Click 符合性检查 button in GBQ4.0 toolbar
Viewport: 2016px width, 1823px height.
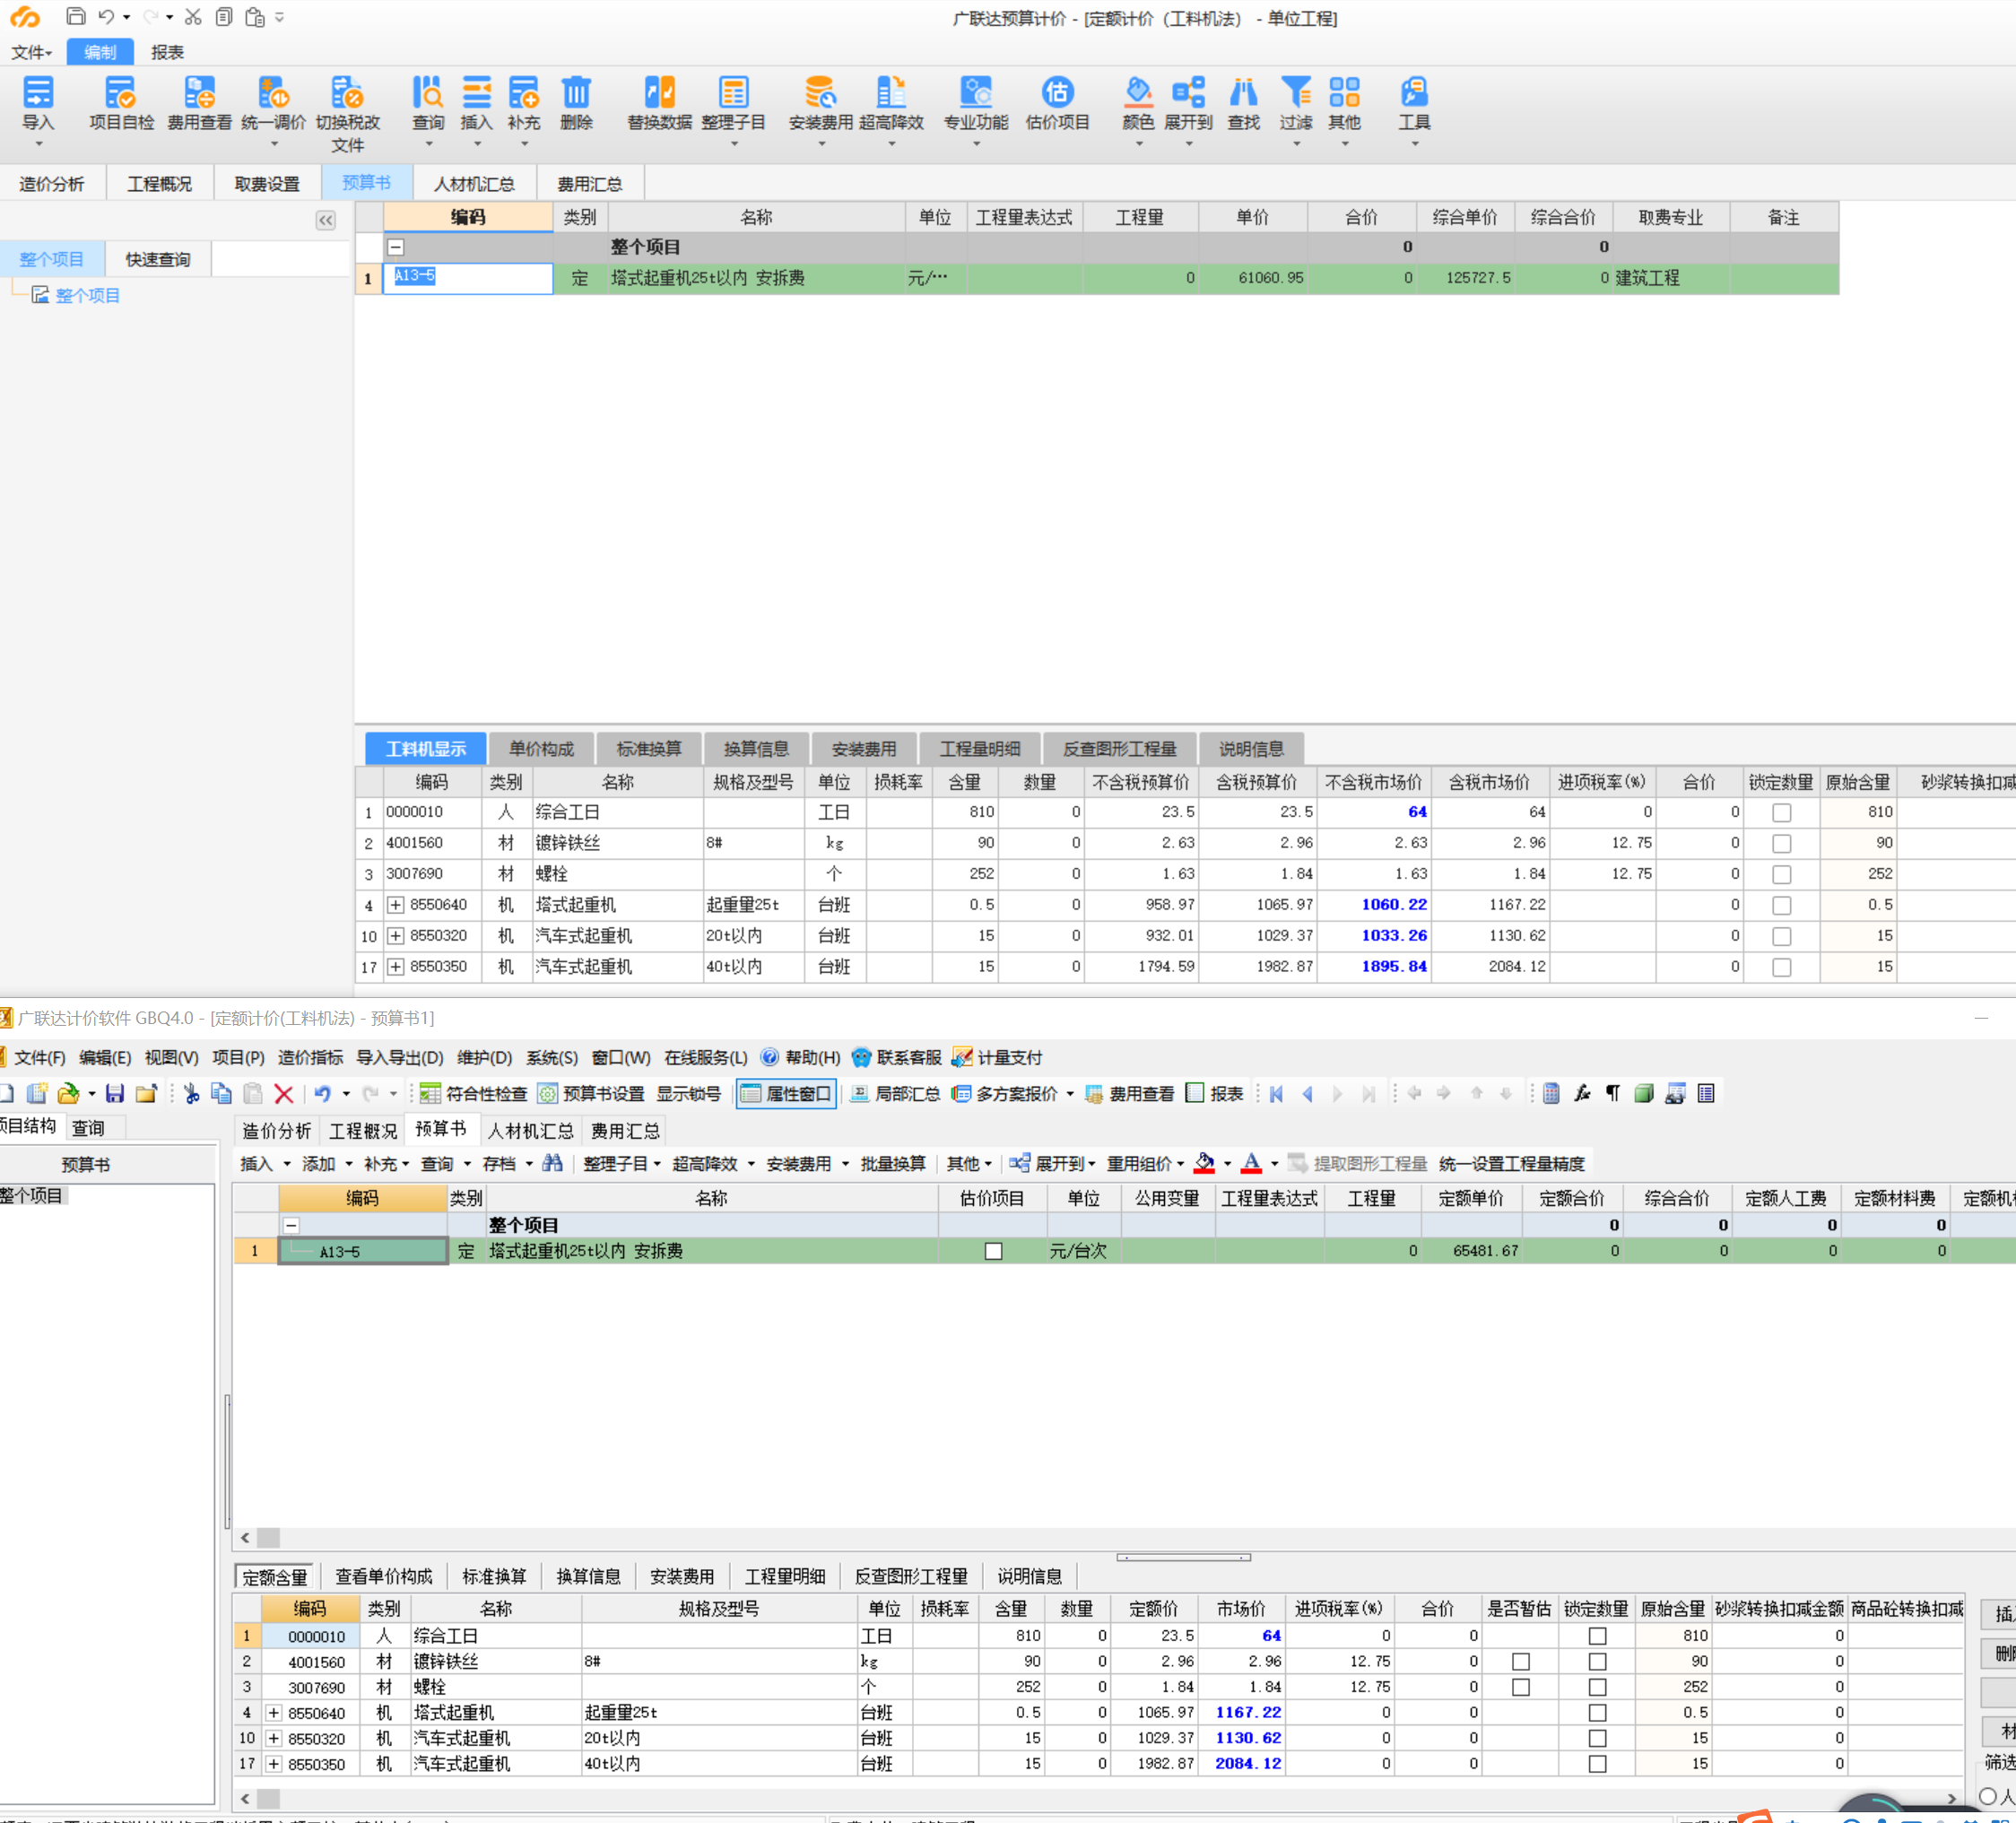(x=473, y=1094)
